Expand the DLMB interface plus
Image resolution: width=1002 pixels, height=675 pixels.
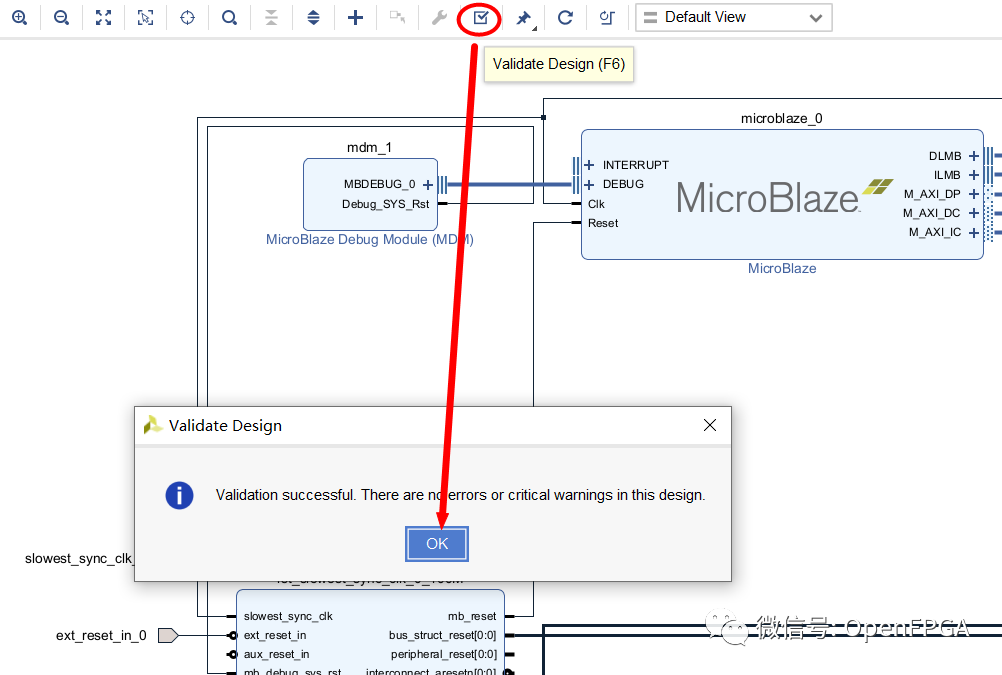(973, 156)
